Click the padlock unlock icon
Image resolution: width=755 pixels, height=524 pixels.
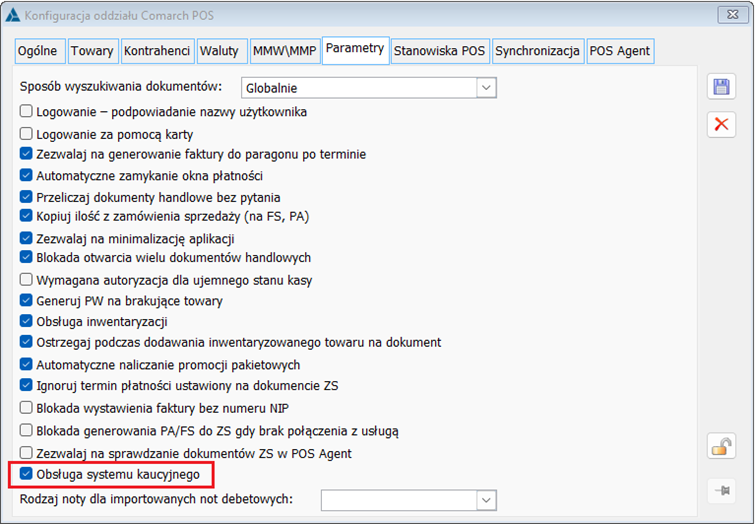[721, 447]
